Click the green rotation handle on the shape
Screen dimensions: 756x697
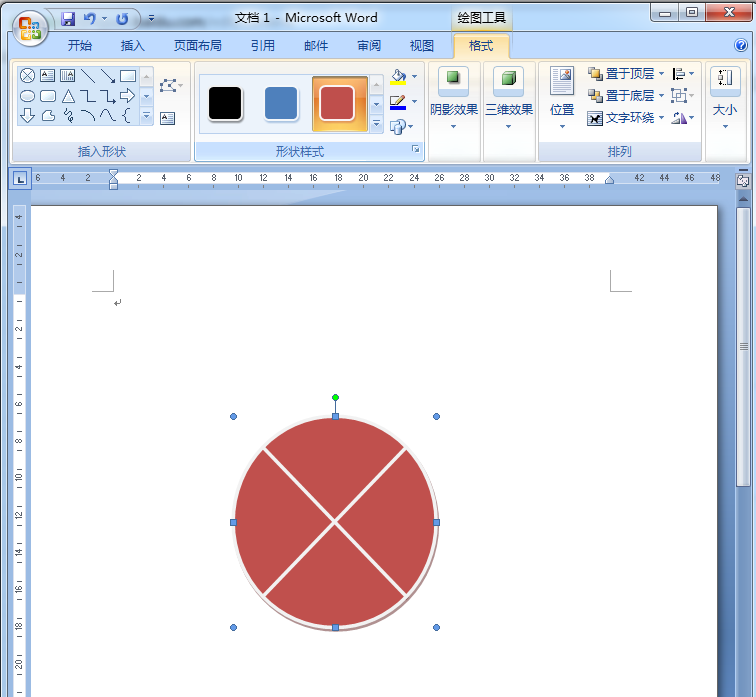point(335,397)
